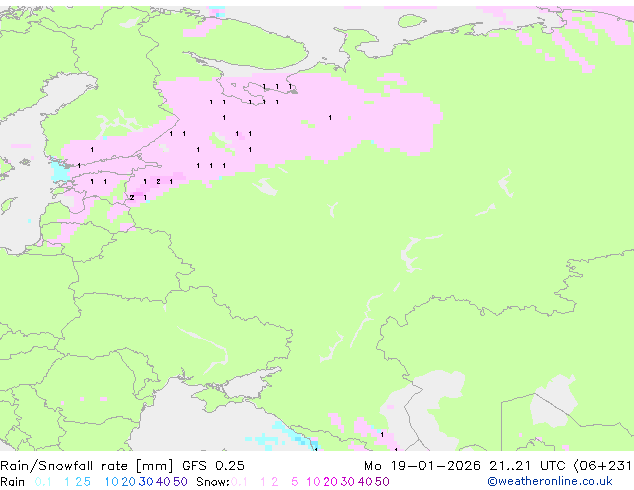
Task: Select the Snow legend value 30
Action: click(x=348, y=482)
